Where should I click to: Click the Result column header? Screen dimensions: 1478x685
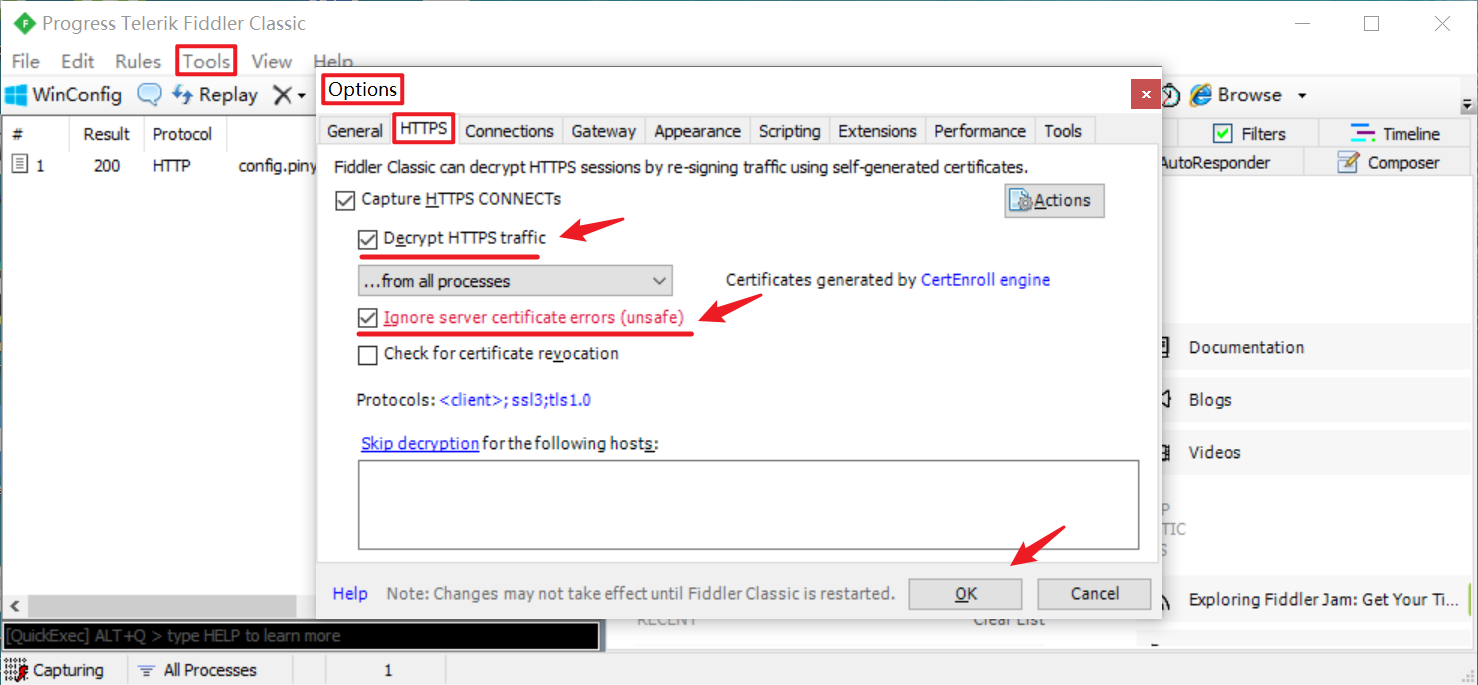tap(106, 134)
